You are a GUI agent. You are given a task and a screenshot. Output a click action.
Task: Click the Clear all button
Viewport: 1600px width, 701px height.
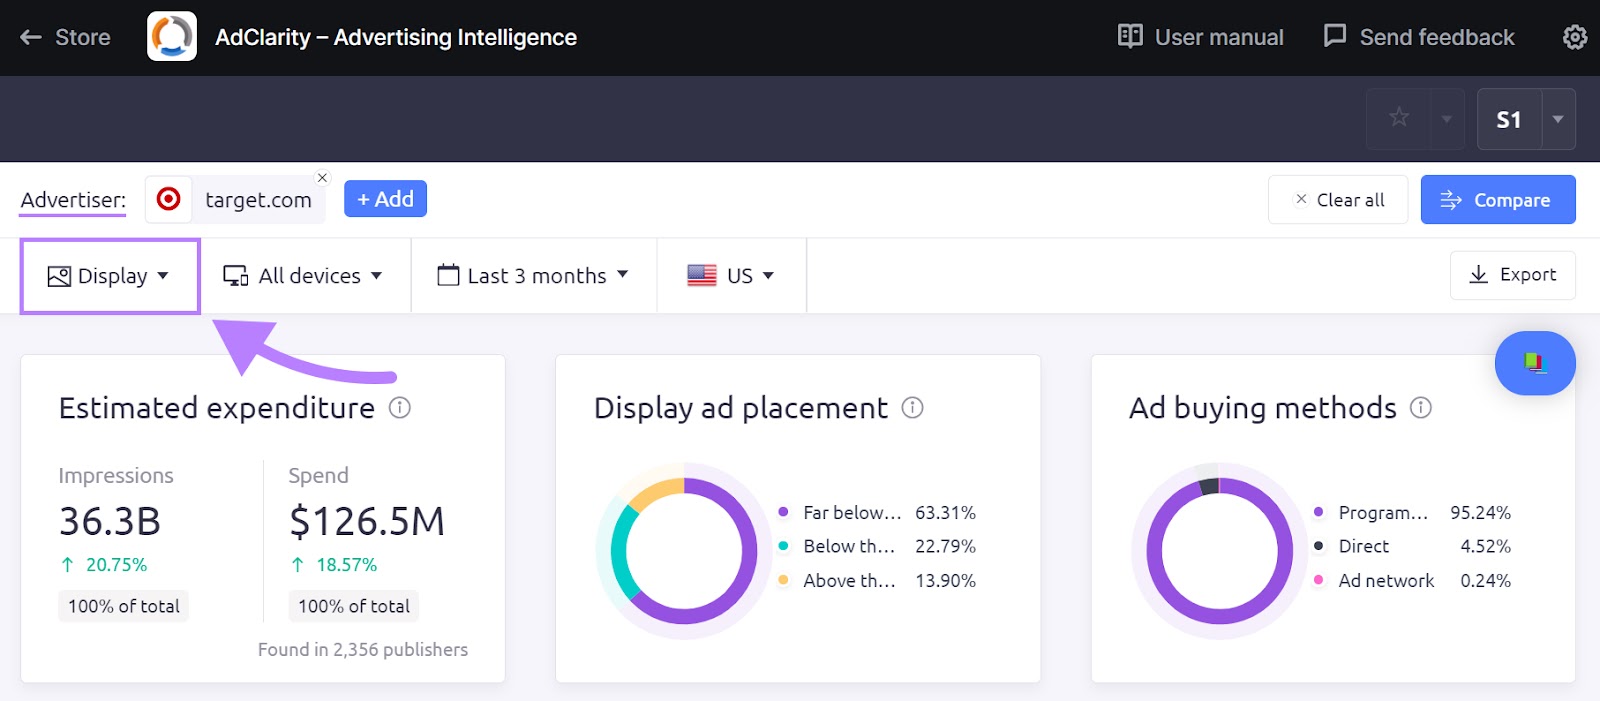click(x=1338, y=200)
